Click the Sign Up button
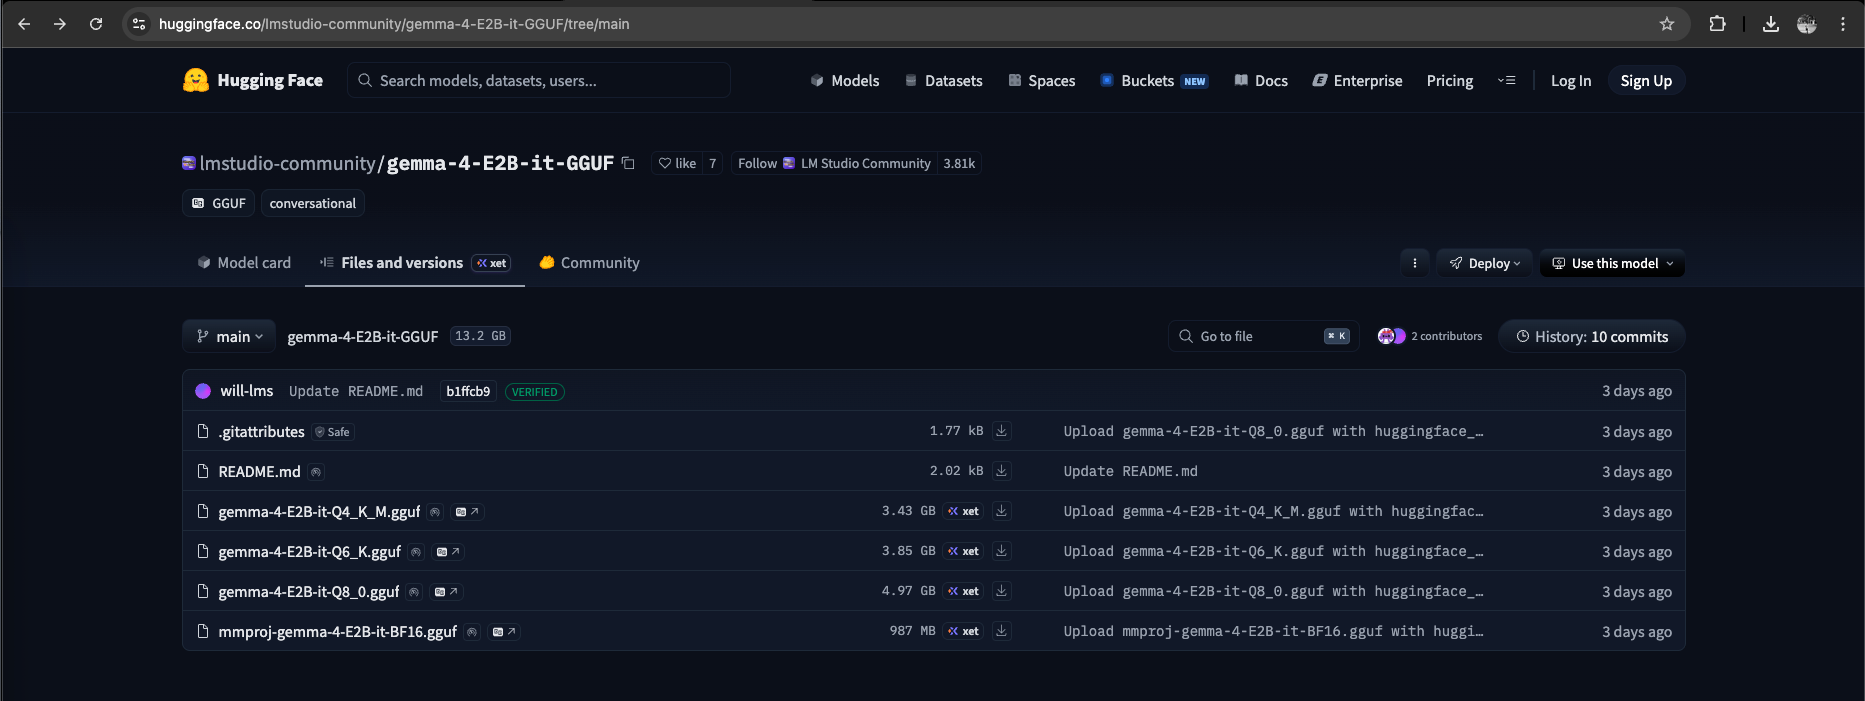Screen dimensions: 1865x701 click(x=1645, y=81)
